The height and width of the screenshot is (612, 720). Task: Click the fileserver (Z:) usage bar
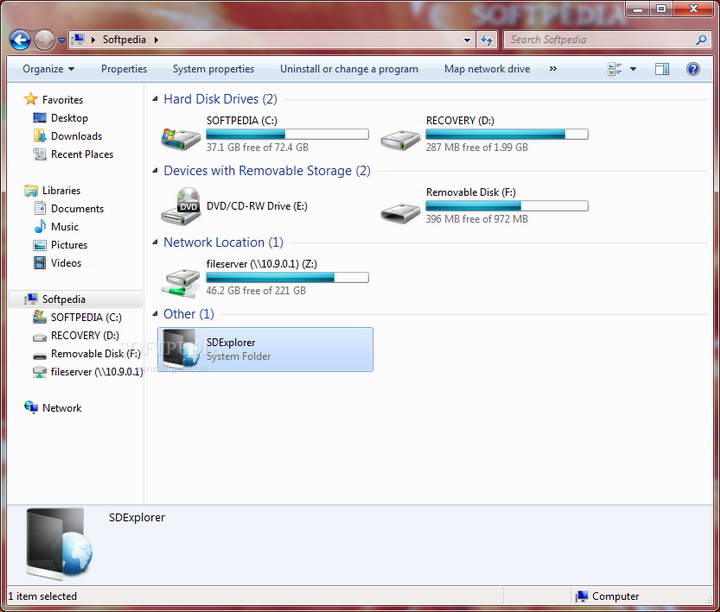(287, 277)
